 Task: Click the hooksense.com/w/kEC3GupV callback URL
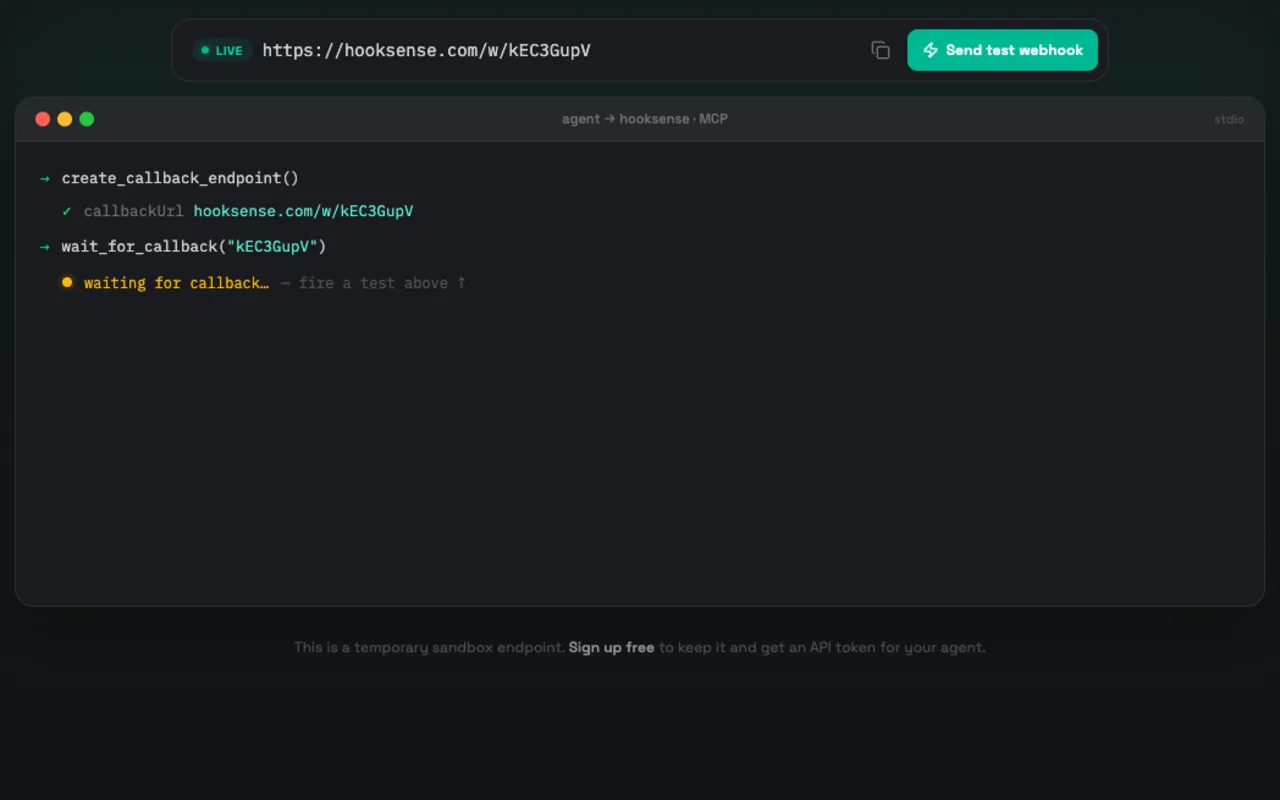tap(303, 211)
